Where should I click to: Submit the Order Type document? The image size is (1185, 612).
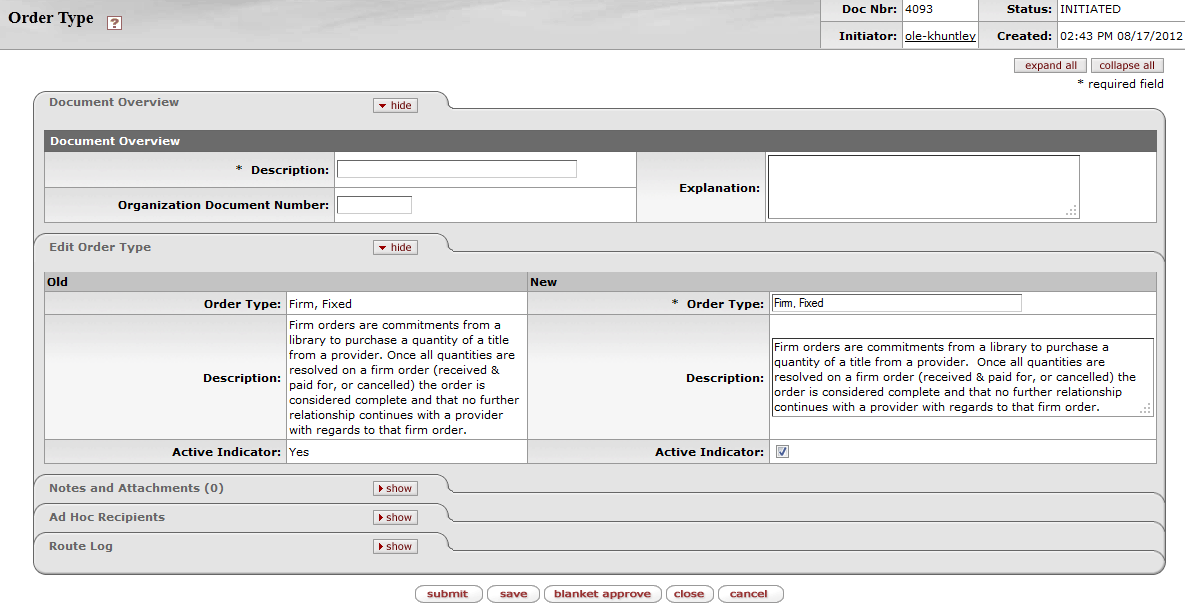tap(448, 594)
